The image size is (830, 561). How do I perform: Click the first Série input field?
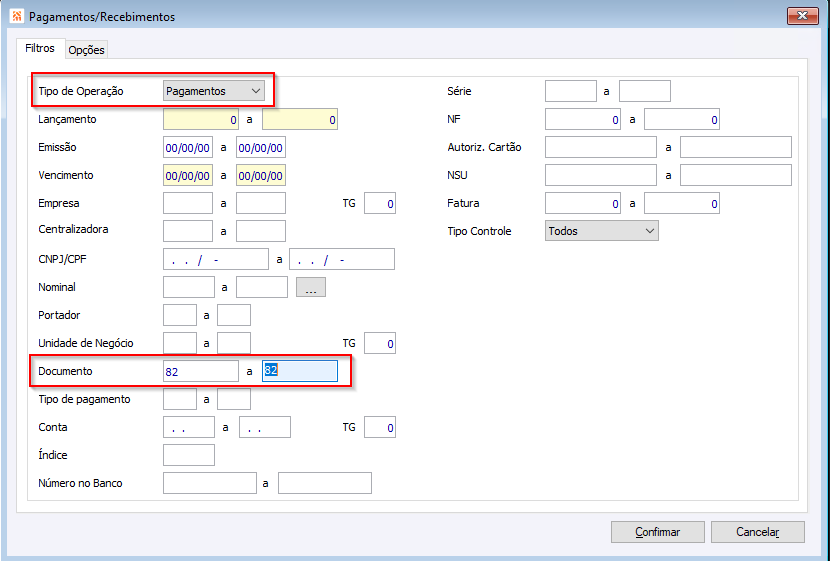pos(571,91)
